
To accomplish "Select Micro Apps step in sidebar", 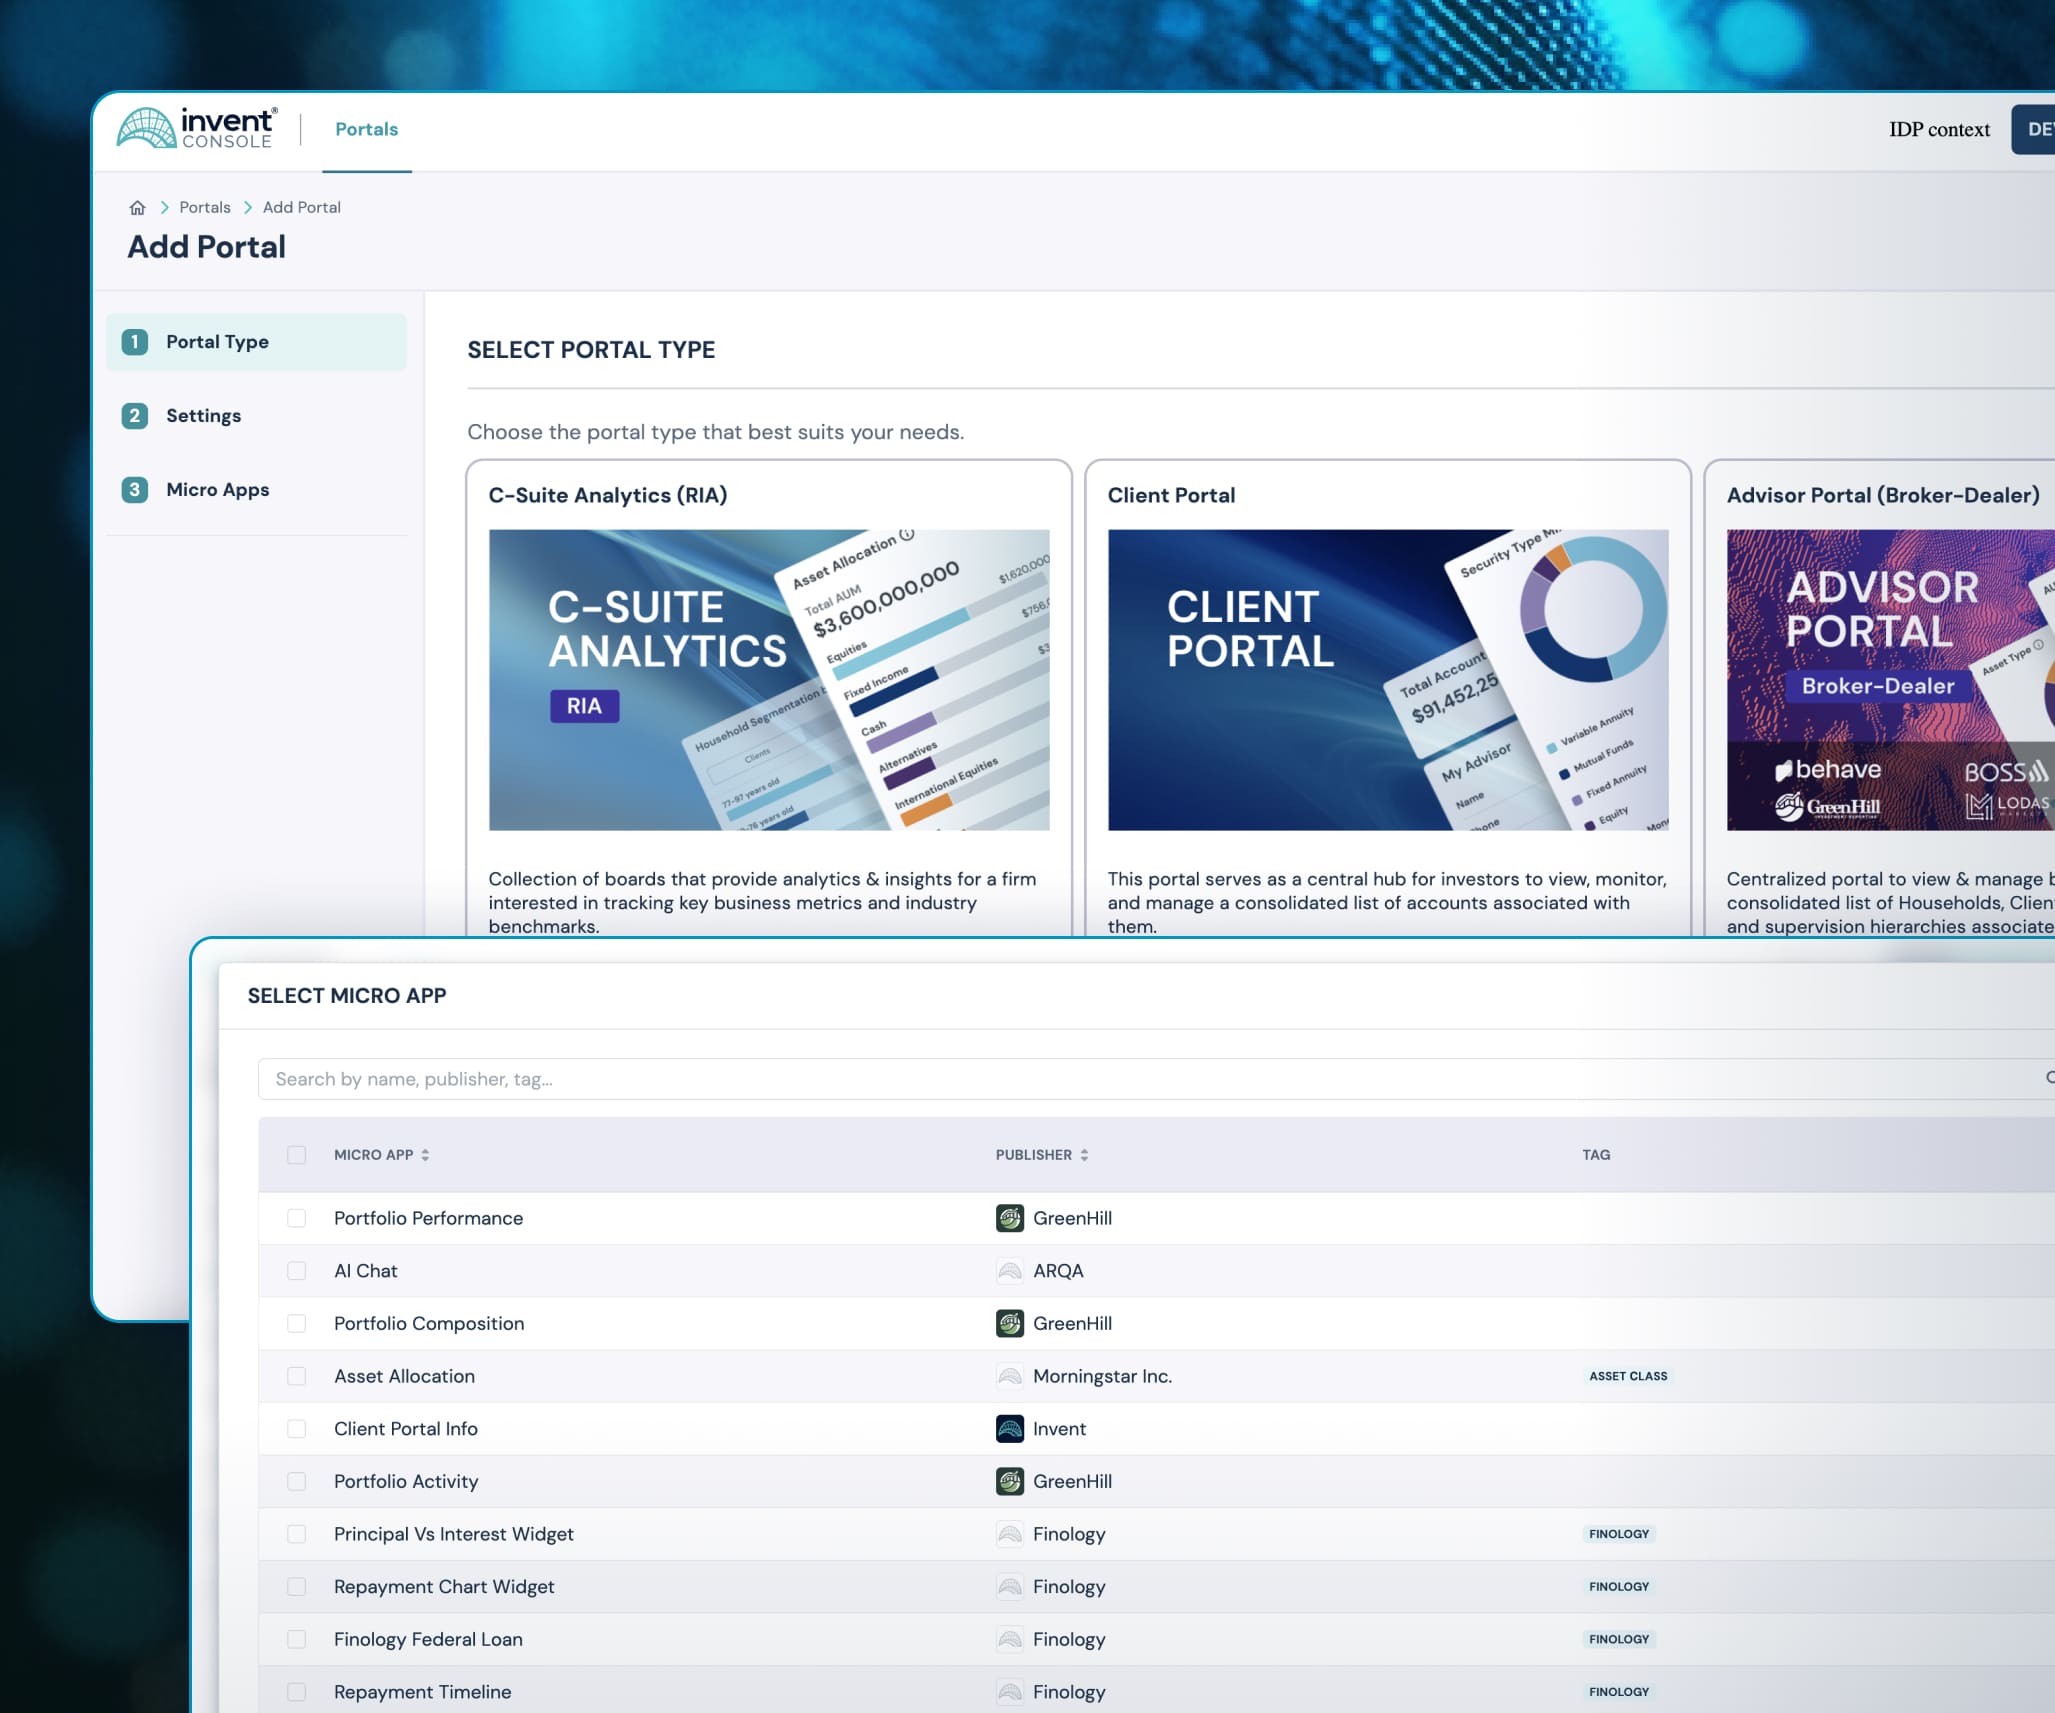I will point(217,490).
